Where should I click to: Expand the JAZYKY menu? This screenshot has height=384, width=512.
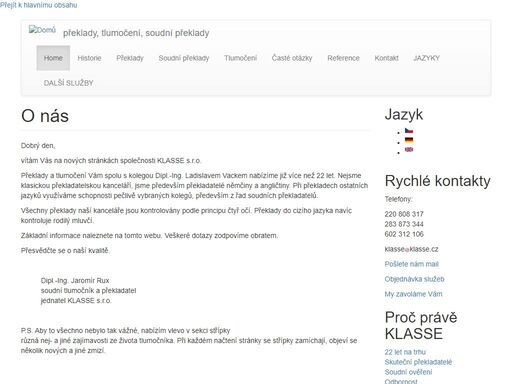[426, 58]
